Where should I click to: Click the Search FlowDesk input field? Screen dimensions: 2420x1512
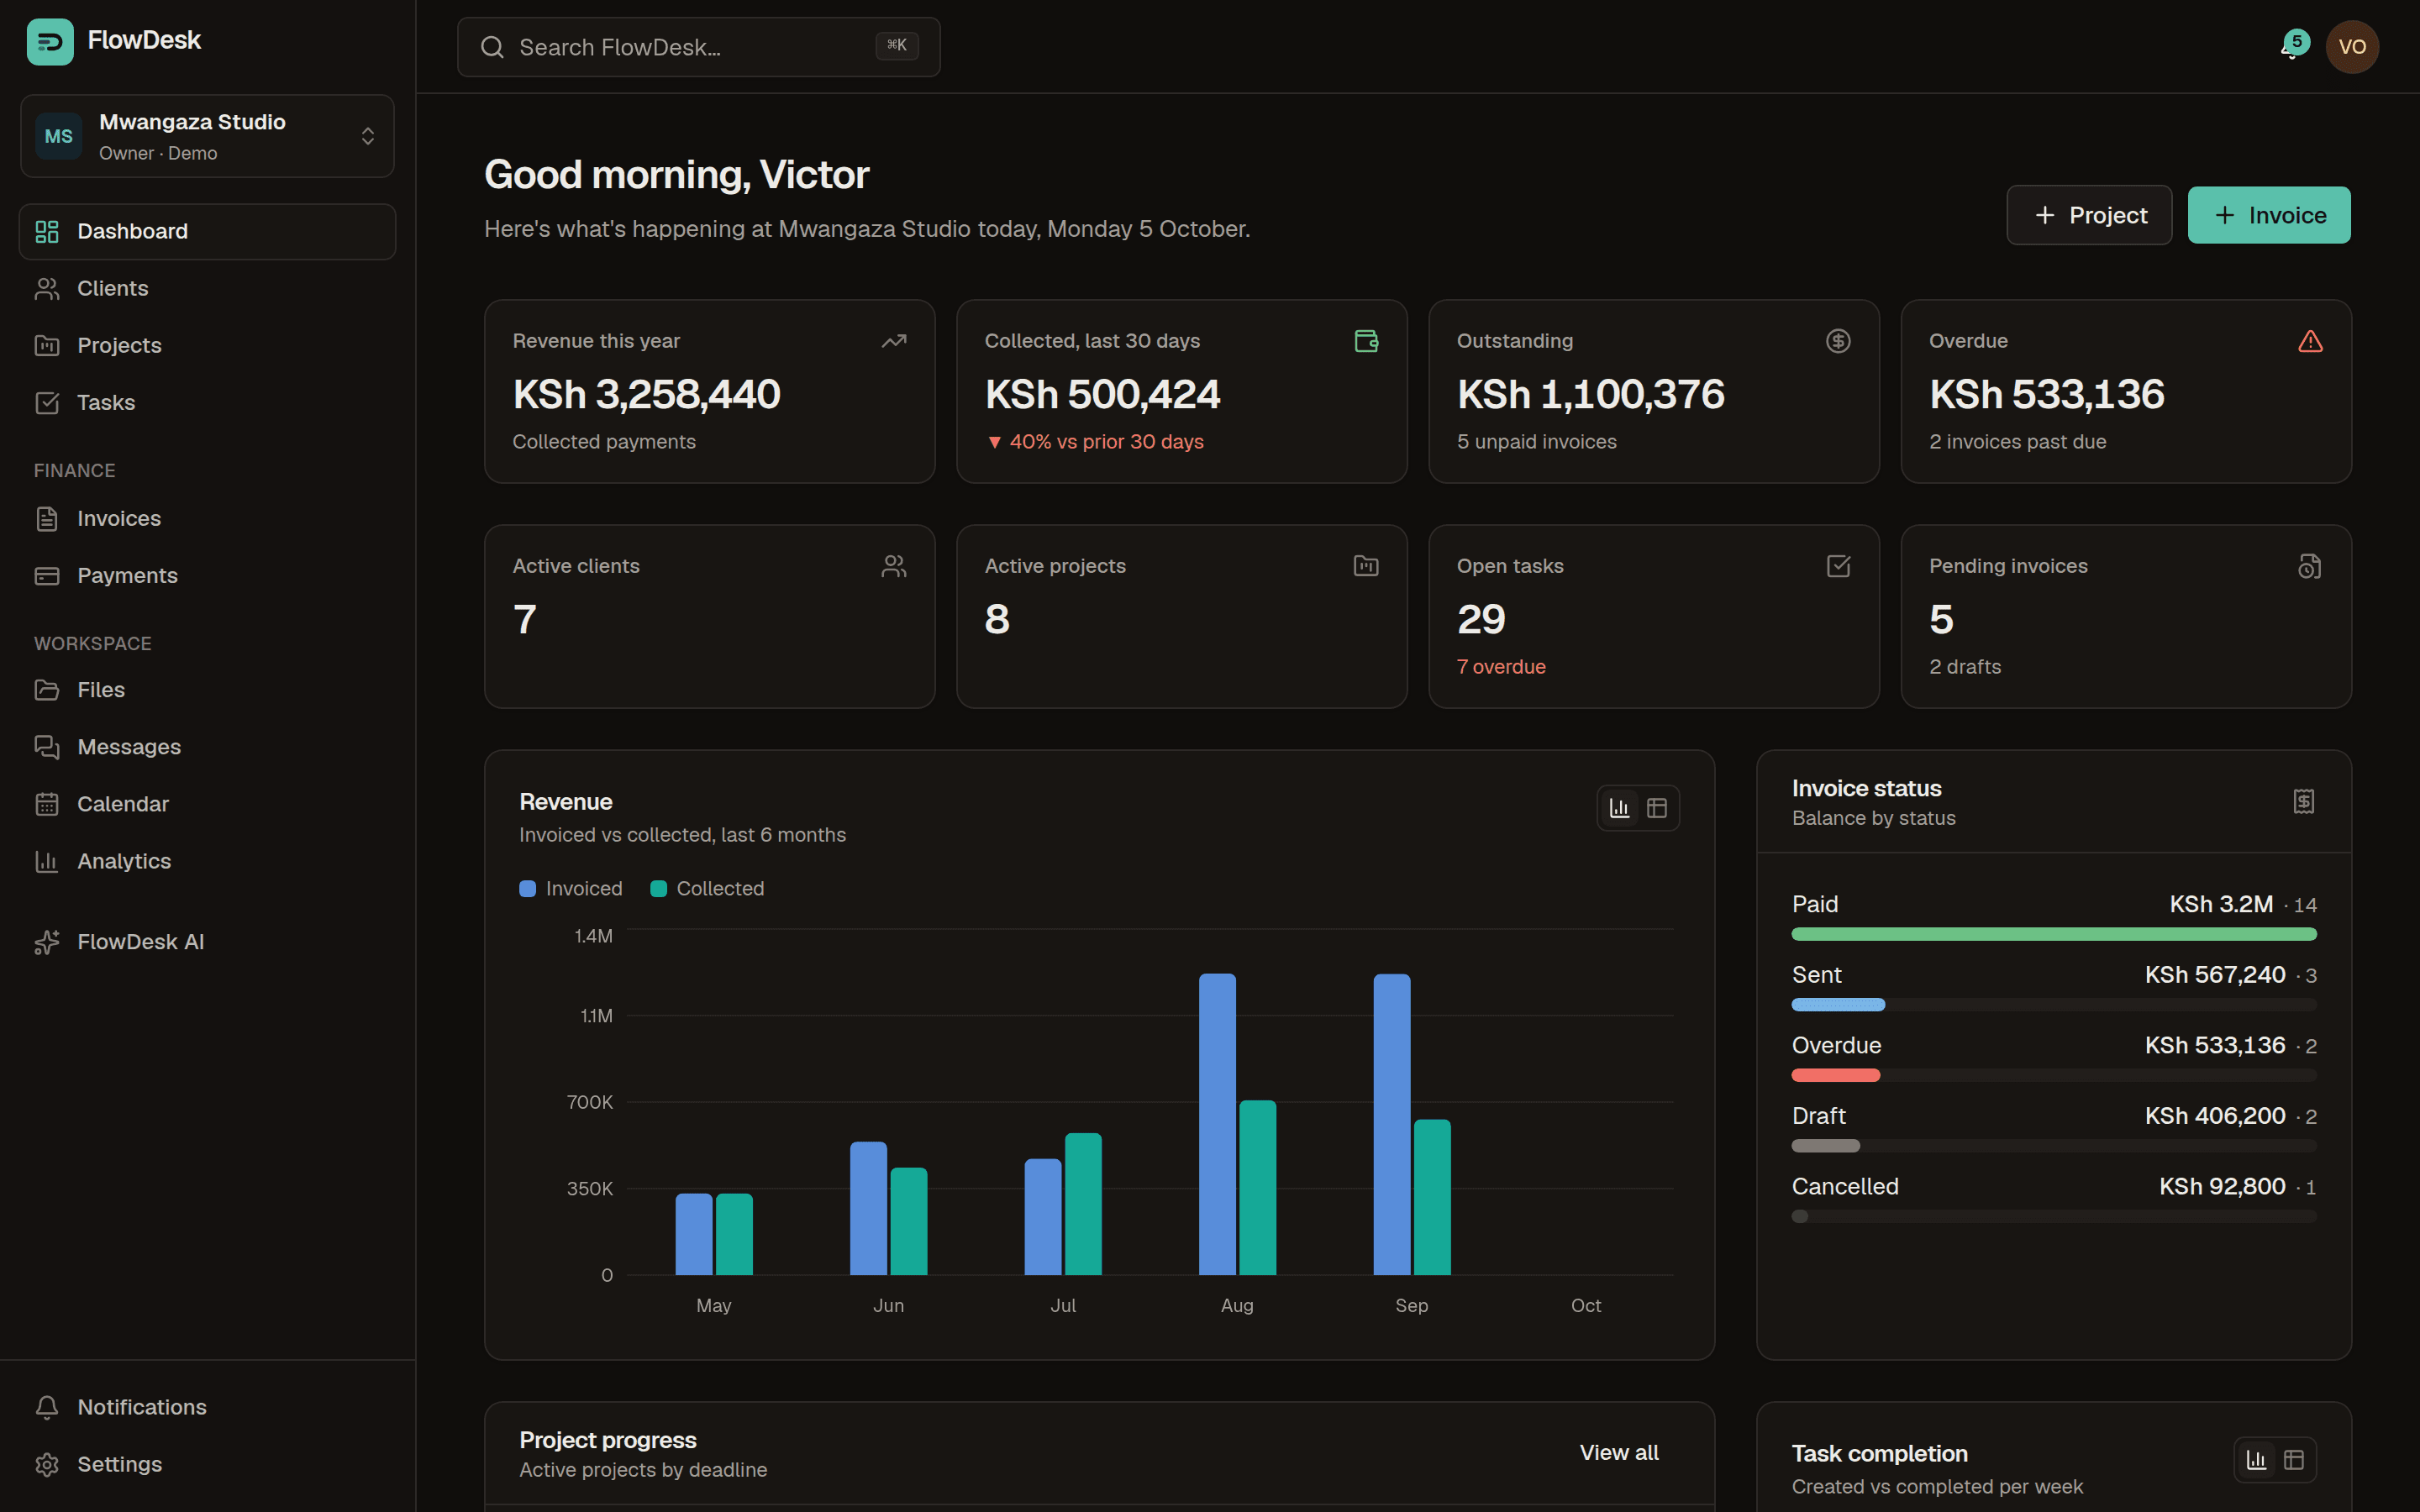[698, 47]
